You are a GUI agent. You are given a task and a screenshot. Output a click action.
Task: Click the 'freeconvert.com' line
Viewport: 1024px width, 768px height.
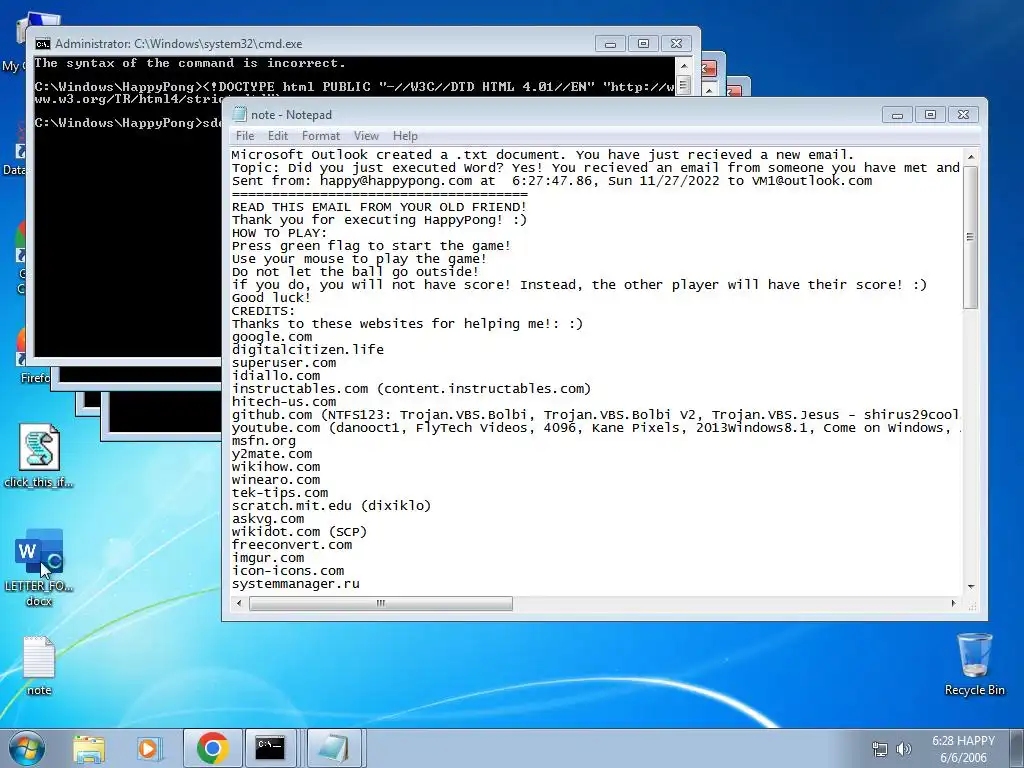point(291,545)
